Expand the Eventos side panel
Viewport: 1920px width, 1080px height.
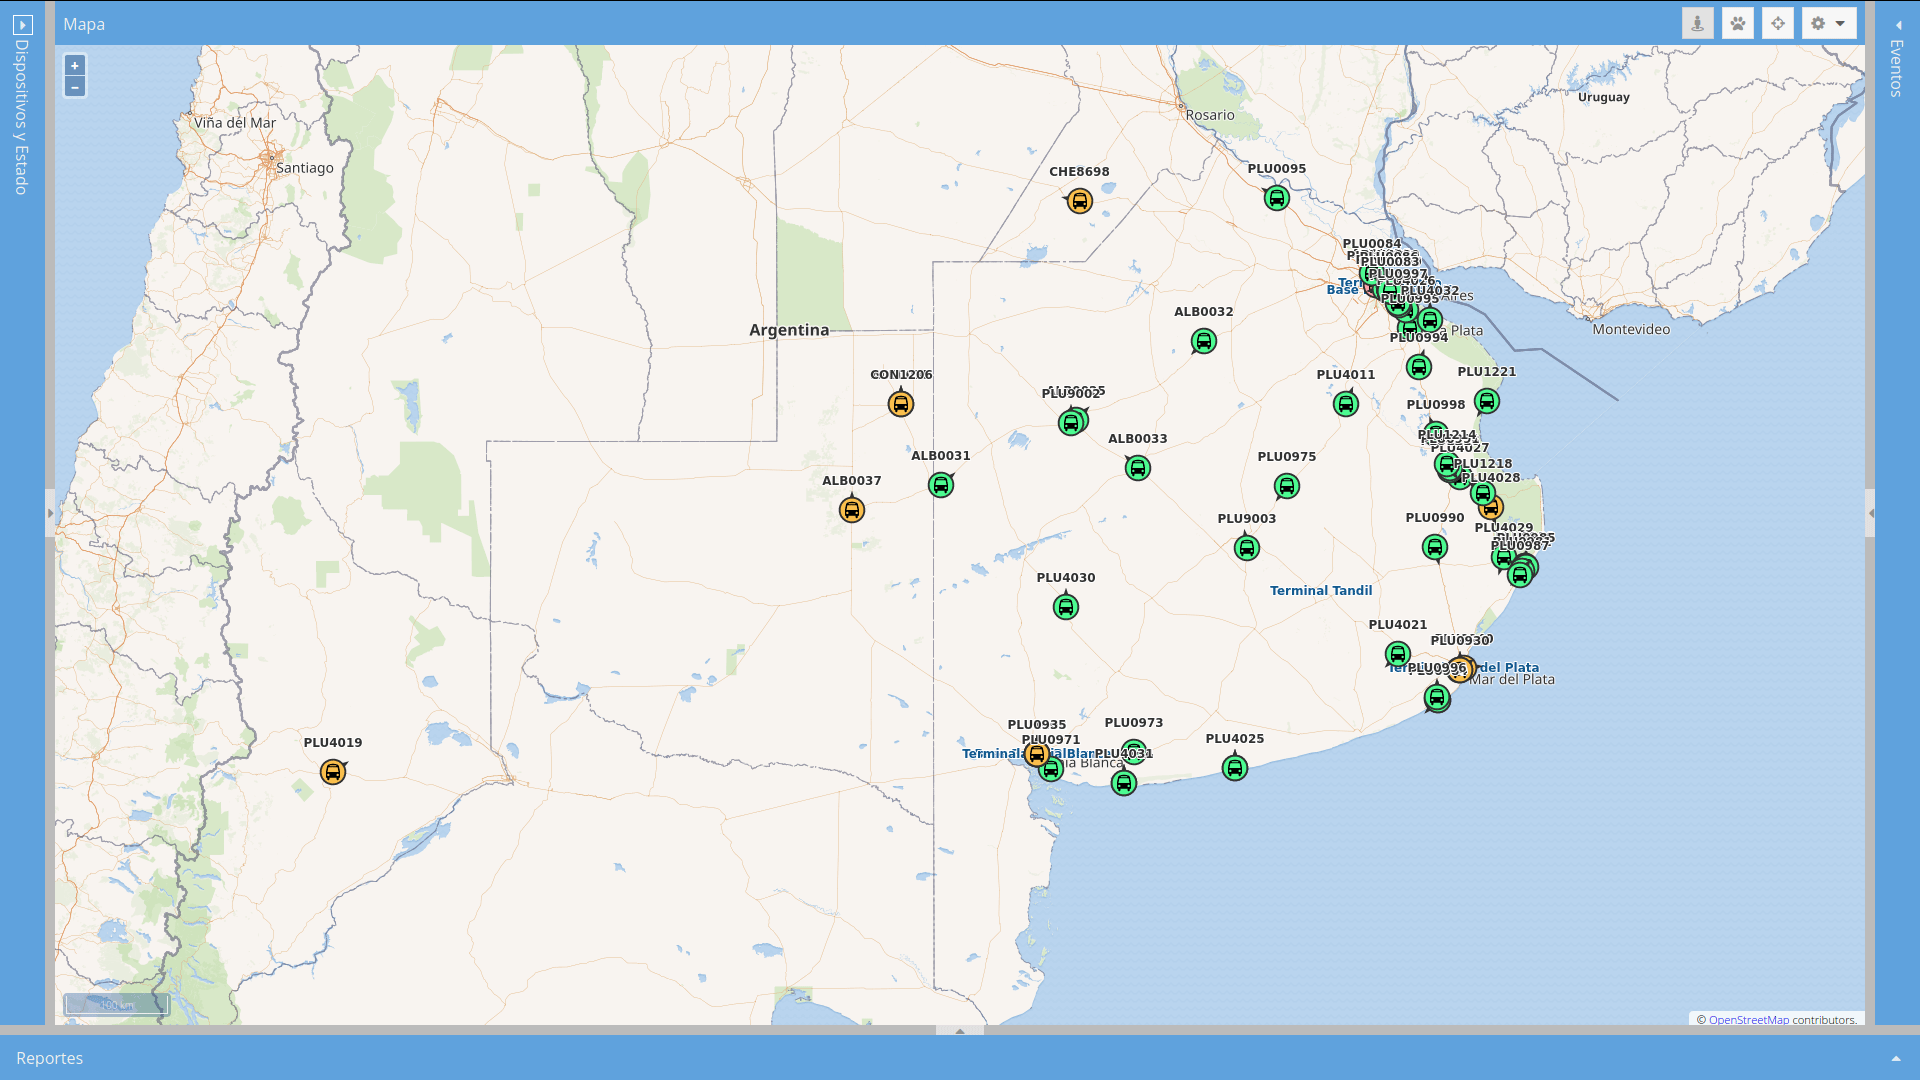click(1897, 25)
